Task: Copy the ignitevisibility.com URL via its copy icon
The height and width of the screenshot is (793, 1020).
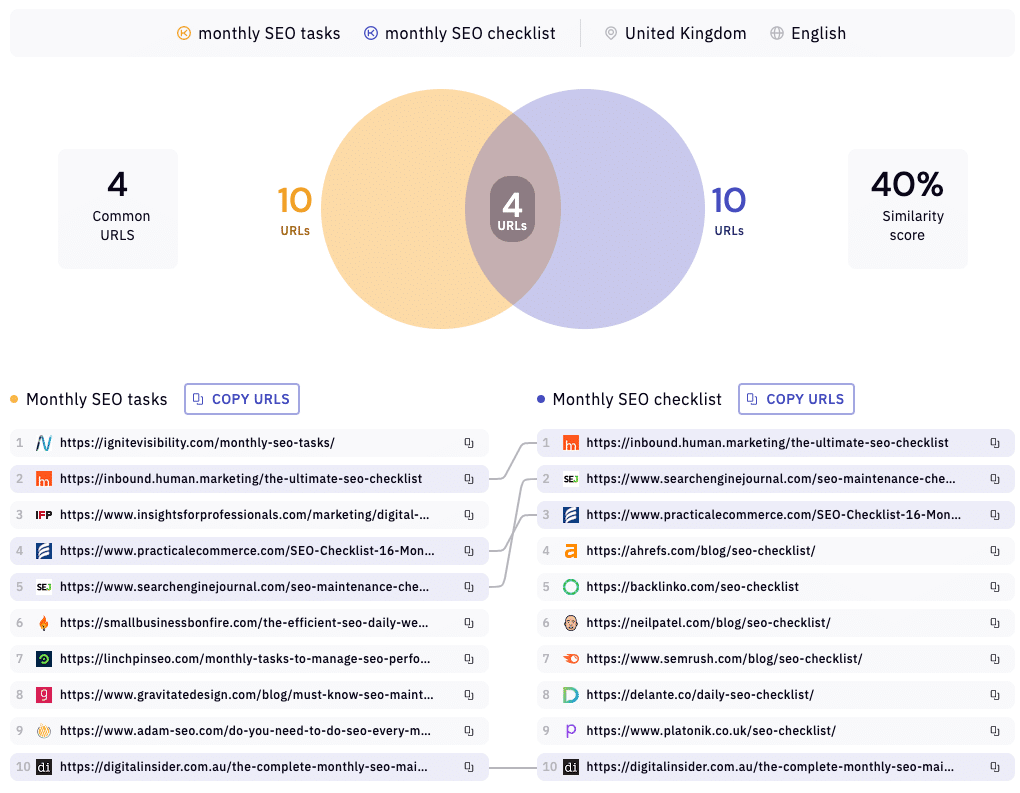Action: [468, 443]
